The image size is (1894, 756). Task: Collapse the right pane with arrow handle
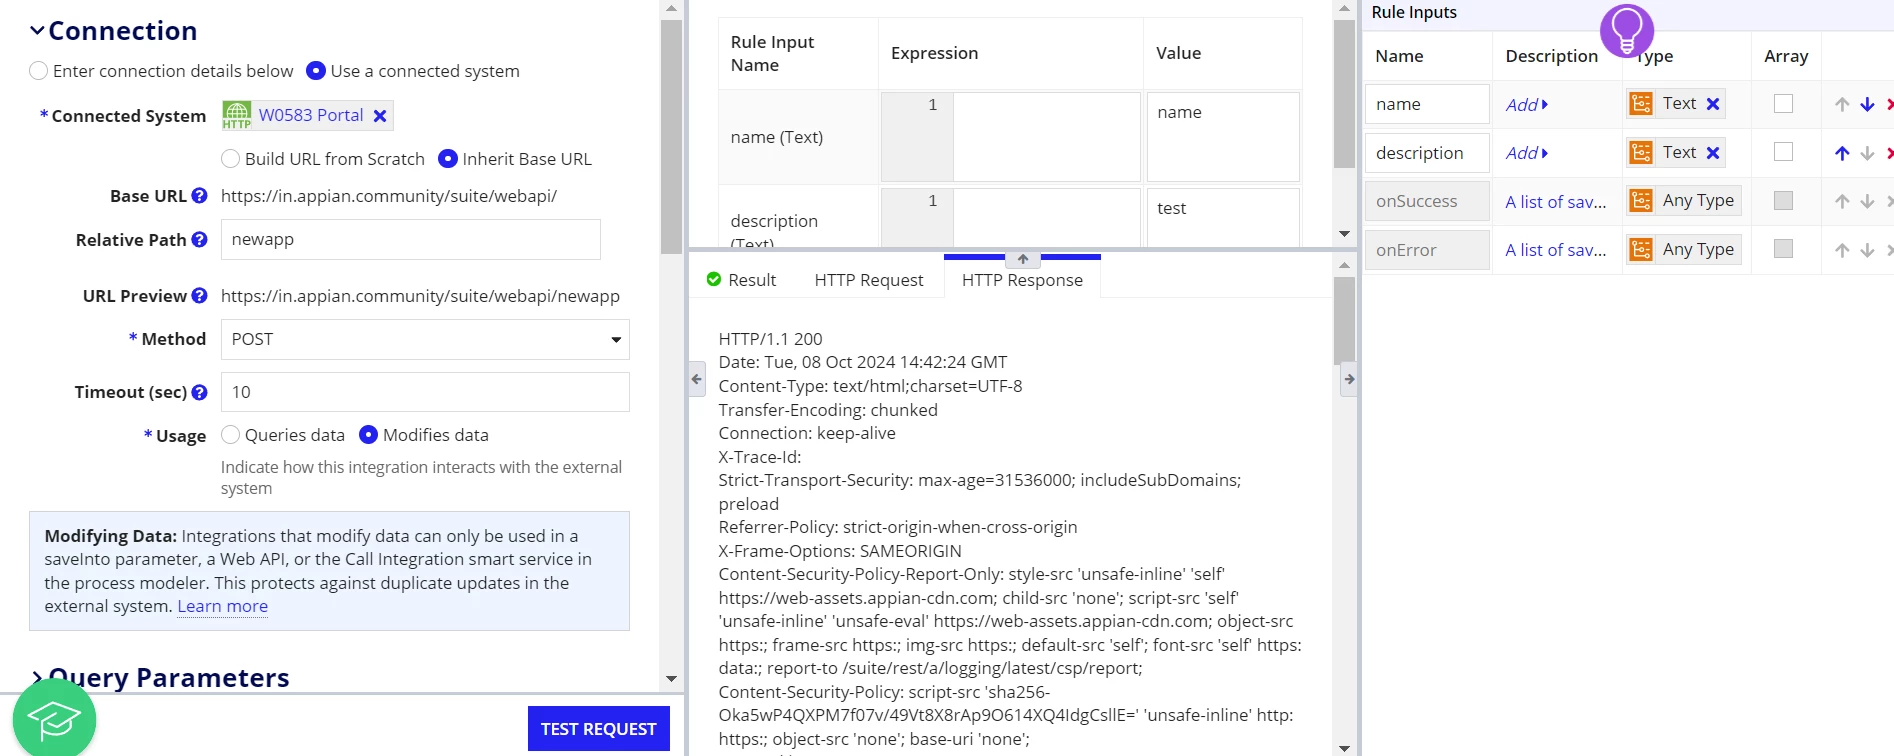[1349, 379]
